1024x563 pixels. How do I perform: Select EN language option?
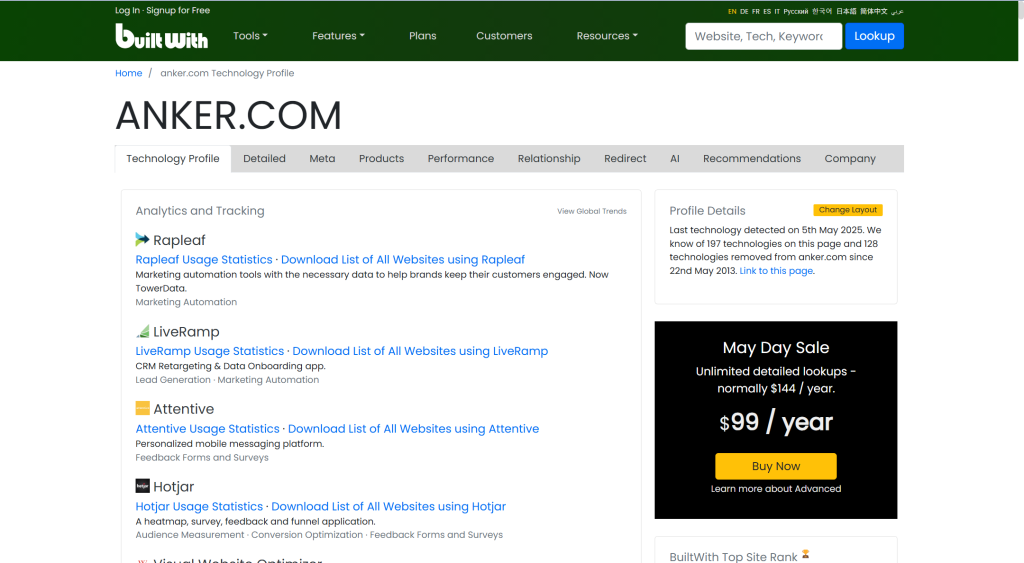(x=732, y=11)
